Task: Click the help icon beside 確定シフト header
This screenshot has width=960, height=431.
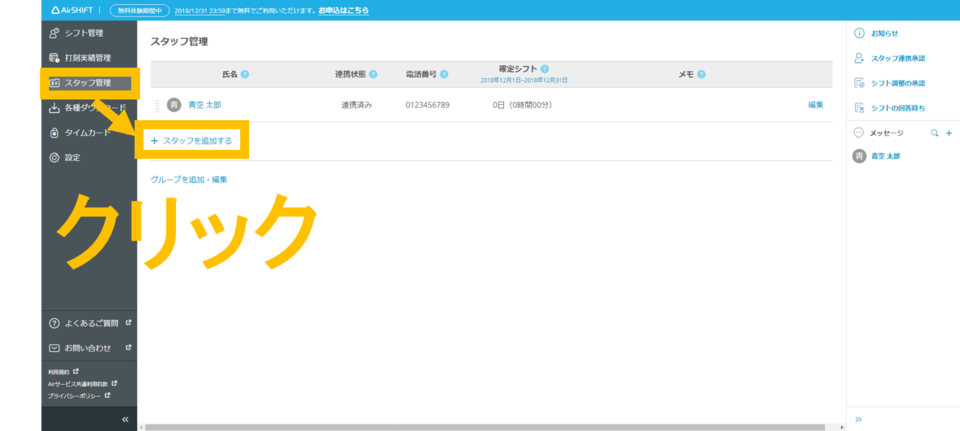Action: (544, 69)
